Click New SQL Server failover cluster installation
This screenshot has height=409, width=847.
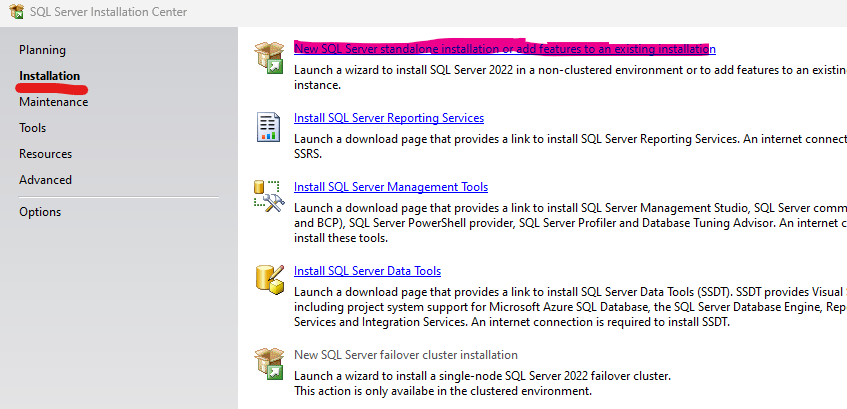tap(406, 354)
